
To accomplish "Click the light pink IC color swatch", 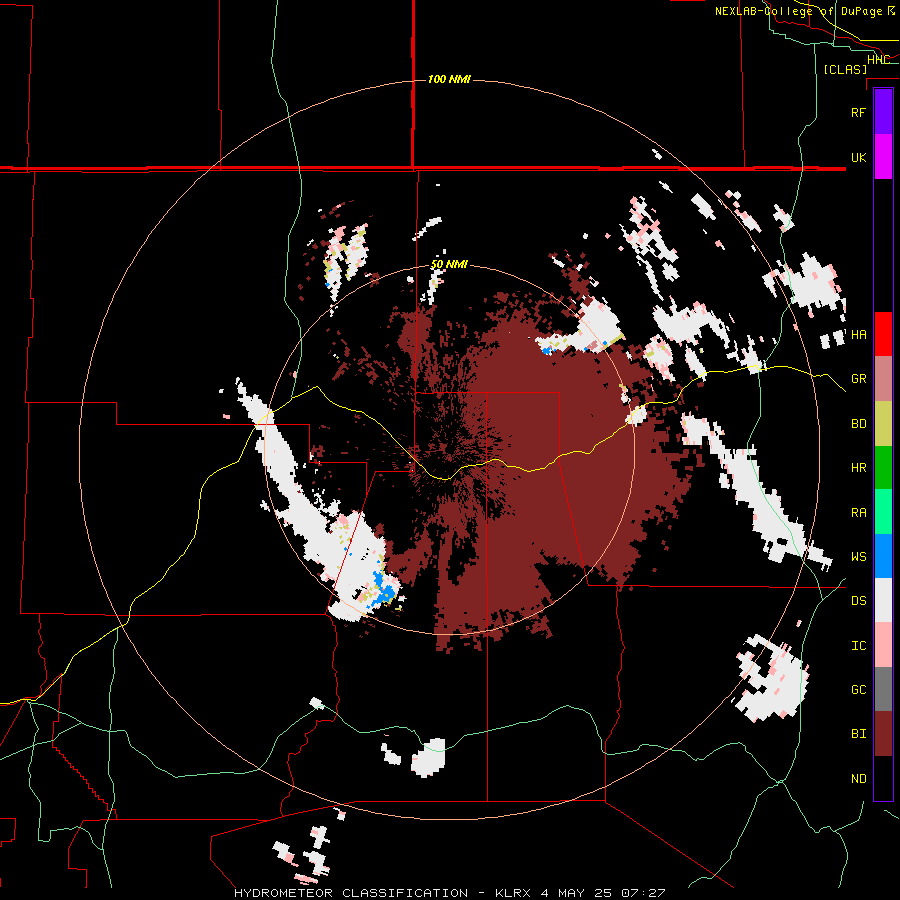I will pos(883,645).
